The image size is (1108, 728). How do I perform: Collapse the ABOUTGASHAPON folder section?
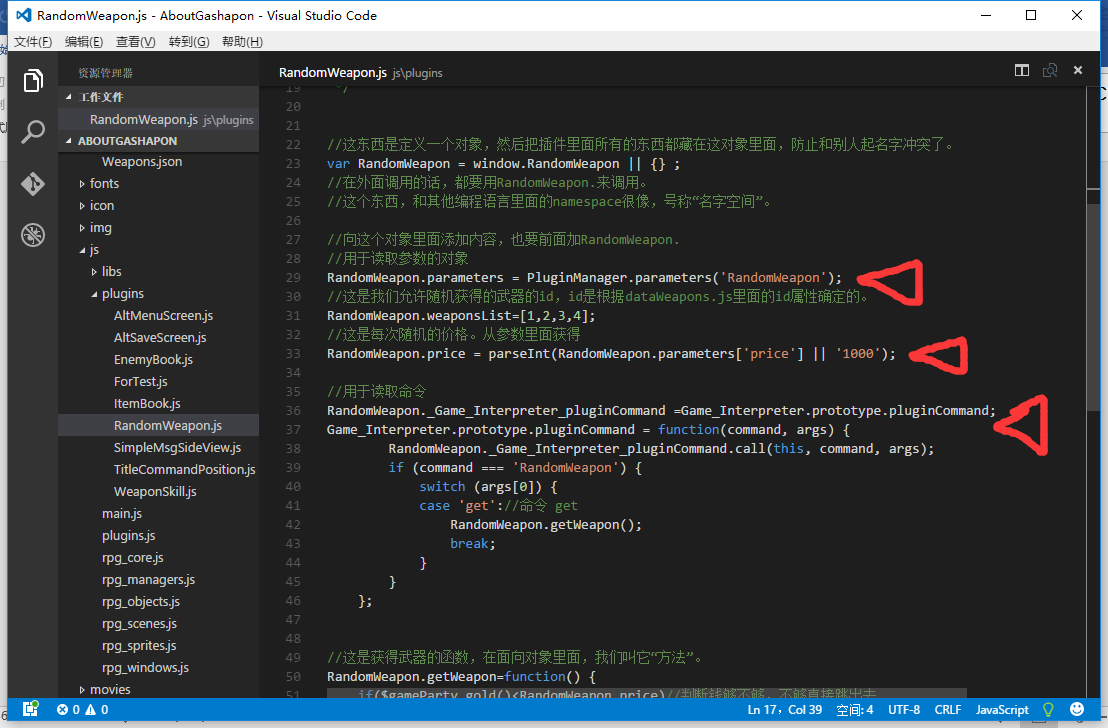69,141
